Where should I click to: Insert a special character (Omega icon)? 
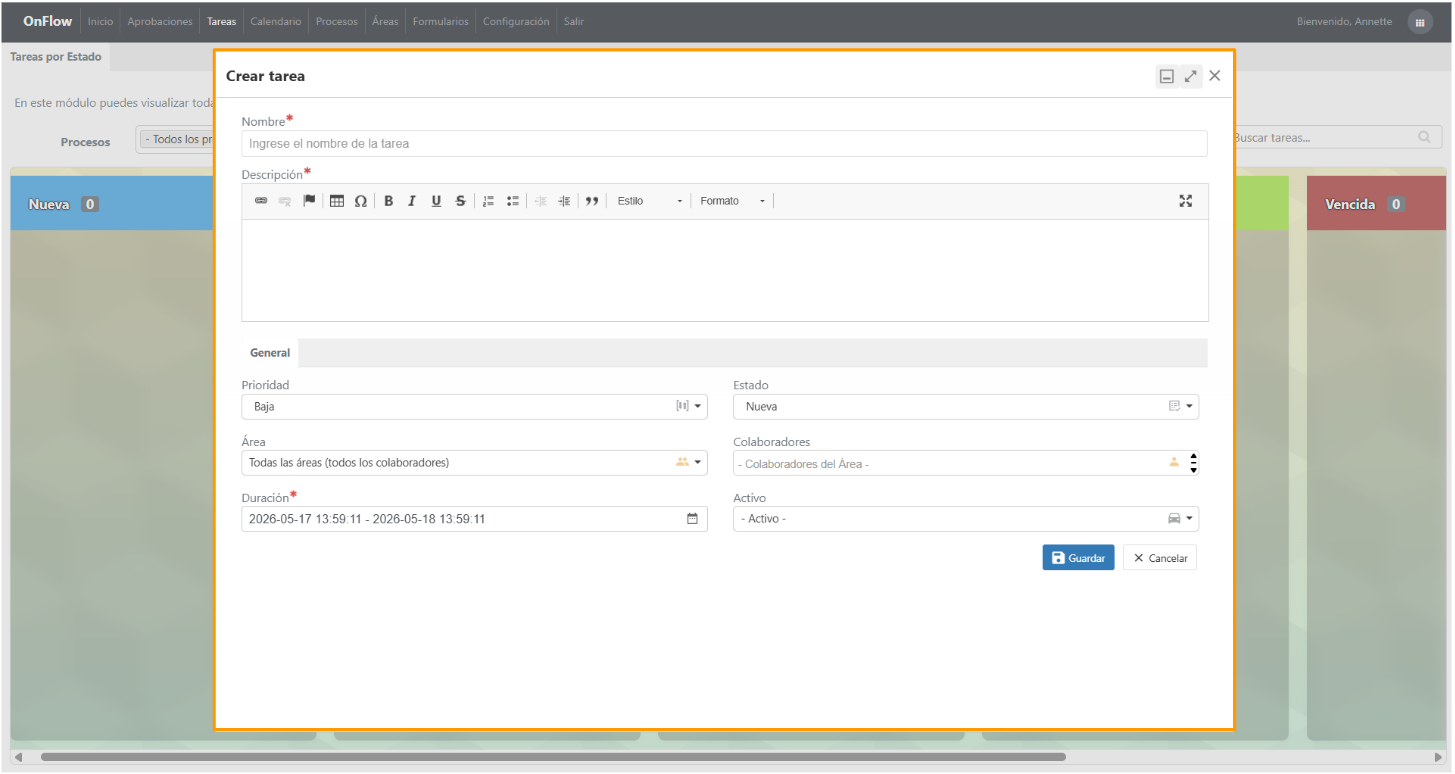coord(361,201)
